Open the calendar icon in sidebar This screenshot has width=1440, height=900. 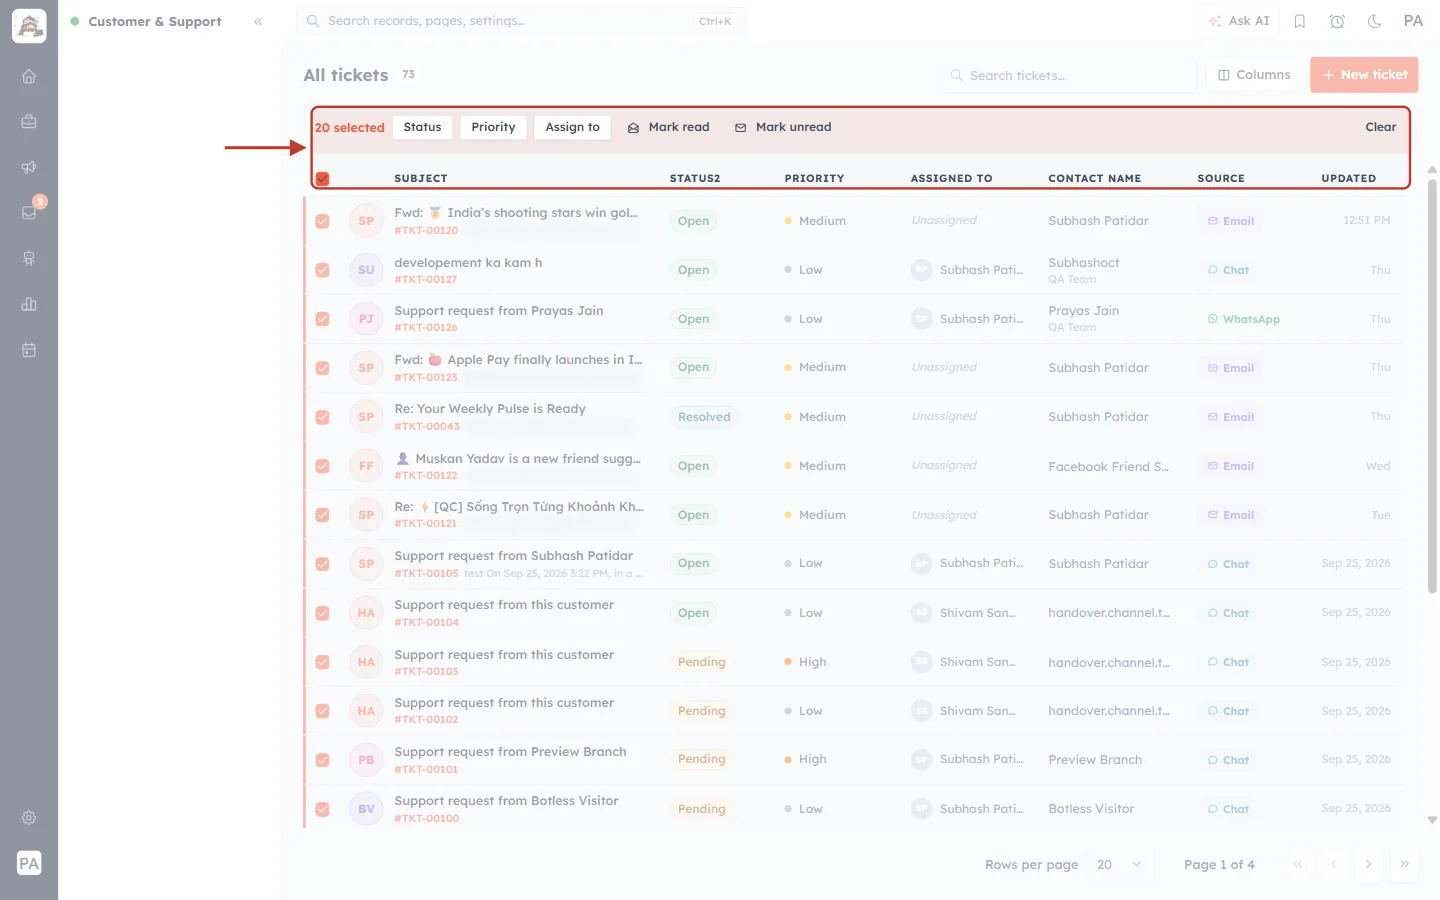tap(29, 350)
